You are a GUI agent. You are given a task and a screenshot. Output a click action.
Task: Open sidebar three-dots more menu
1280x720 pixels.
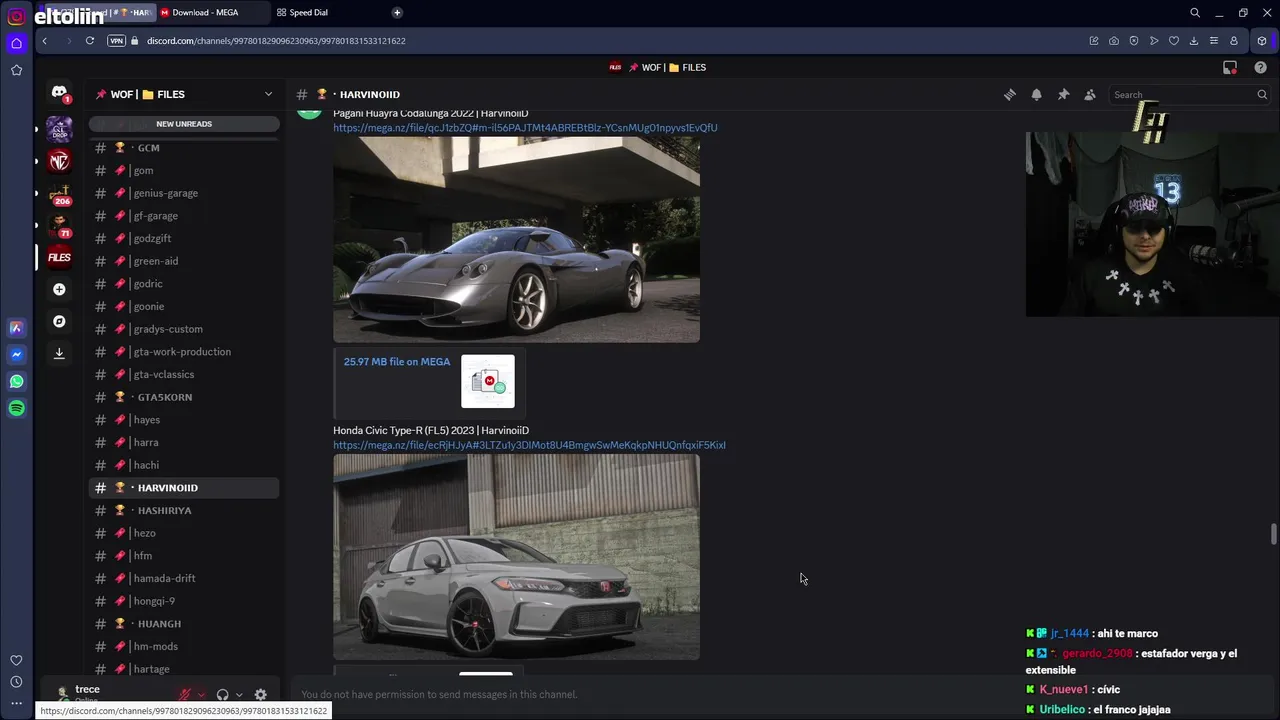[16, 704]
